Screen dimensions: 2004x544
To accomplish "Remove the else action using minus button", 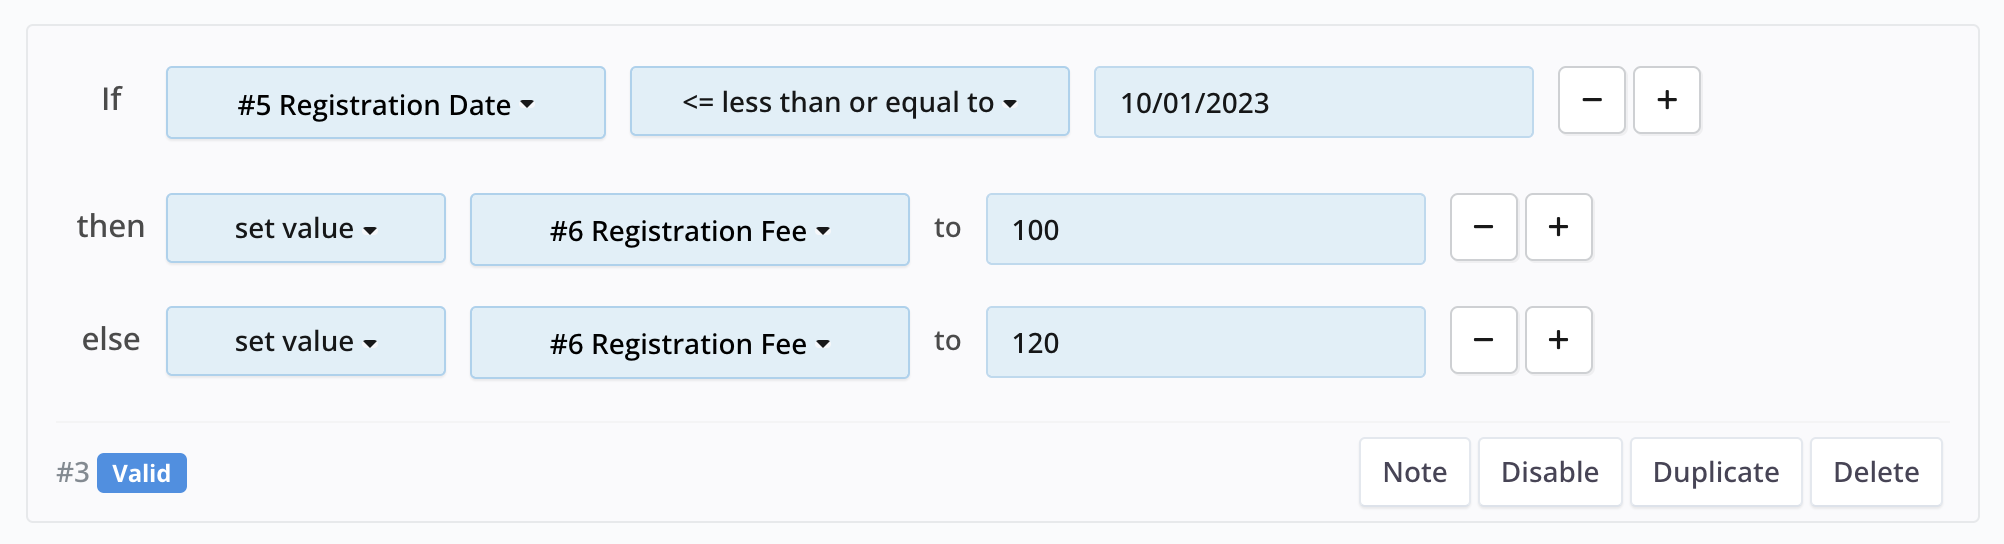I will pyautogui.click(x=1483, y=340).
